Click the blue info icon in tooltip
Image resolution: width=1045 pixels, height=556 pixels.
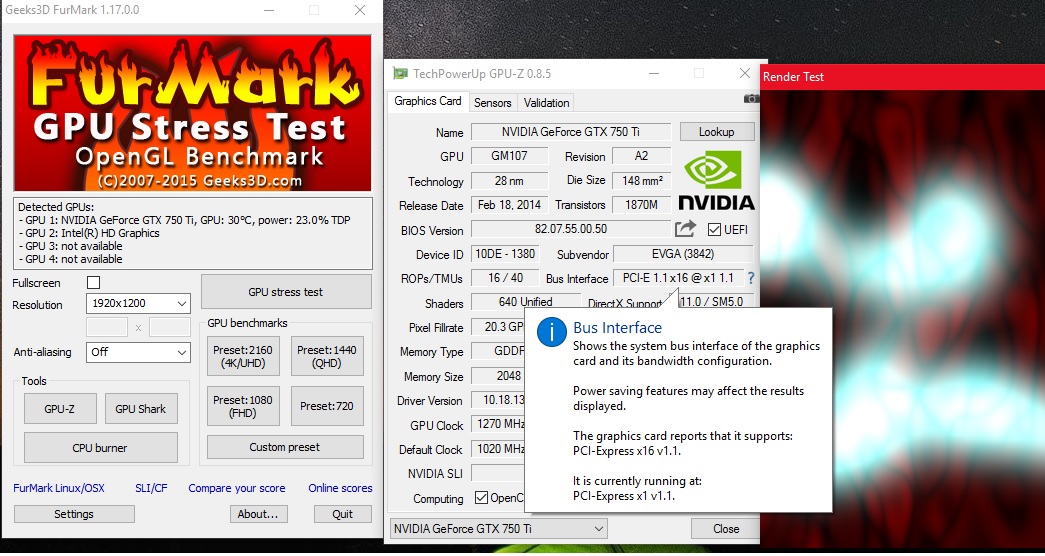click(551, 331)
